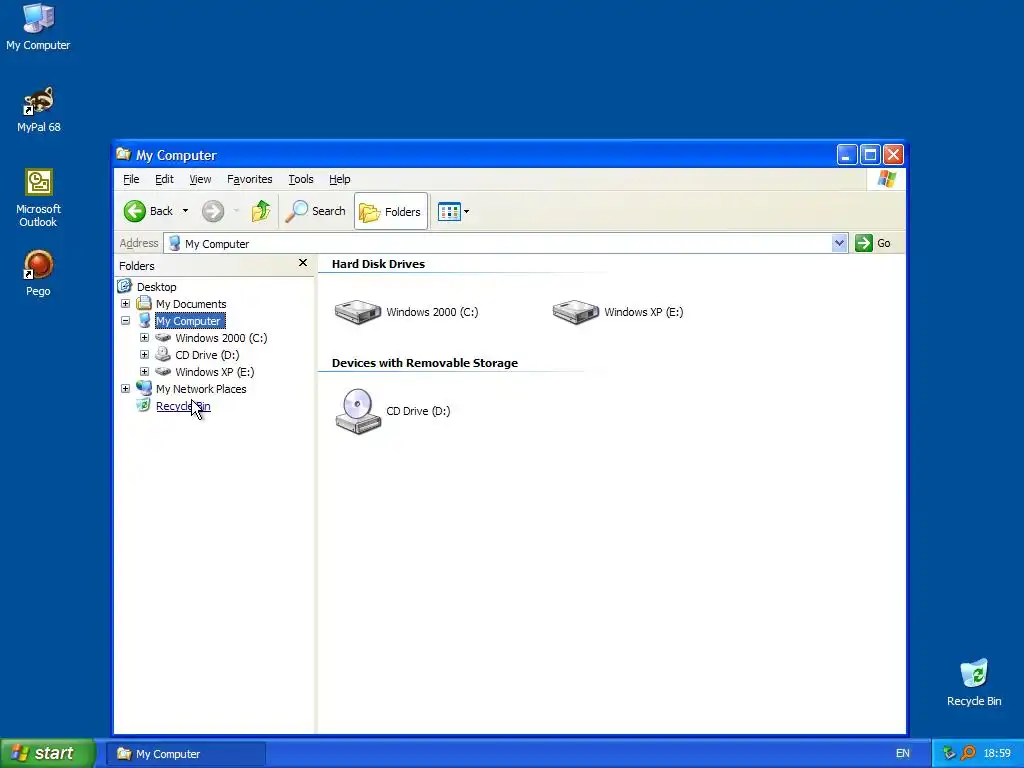Screen dimensions: 1024x768
Task: Launch MyPal 68 browser shortcut
Action: click(x=38, y=109)
